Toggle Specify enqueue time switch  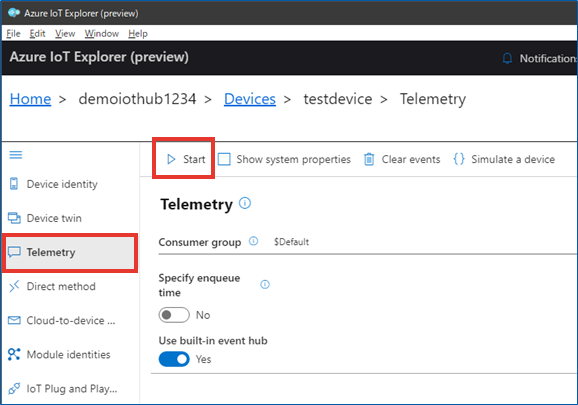coord(174,315)
